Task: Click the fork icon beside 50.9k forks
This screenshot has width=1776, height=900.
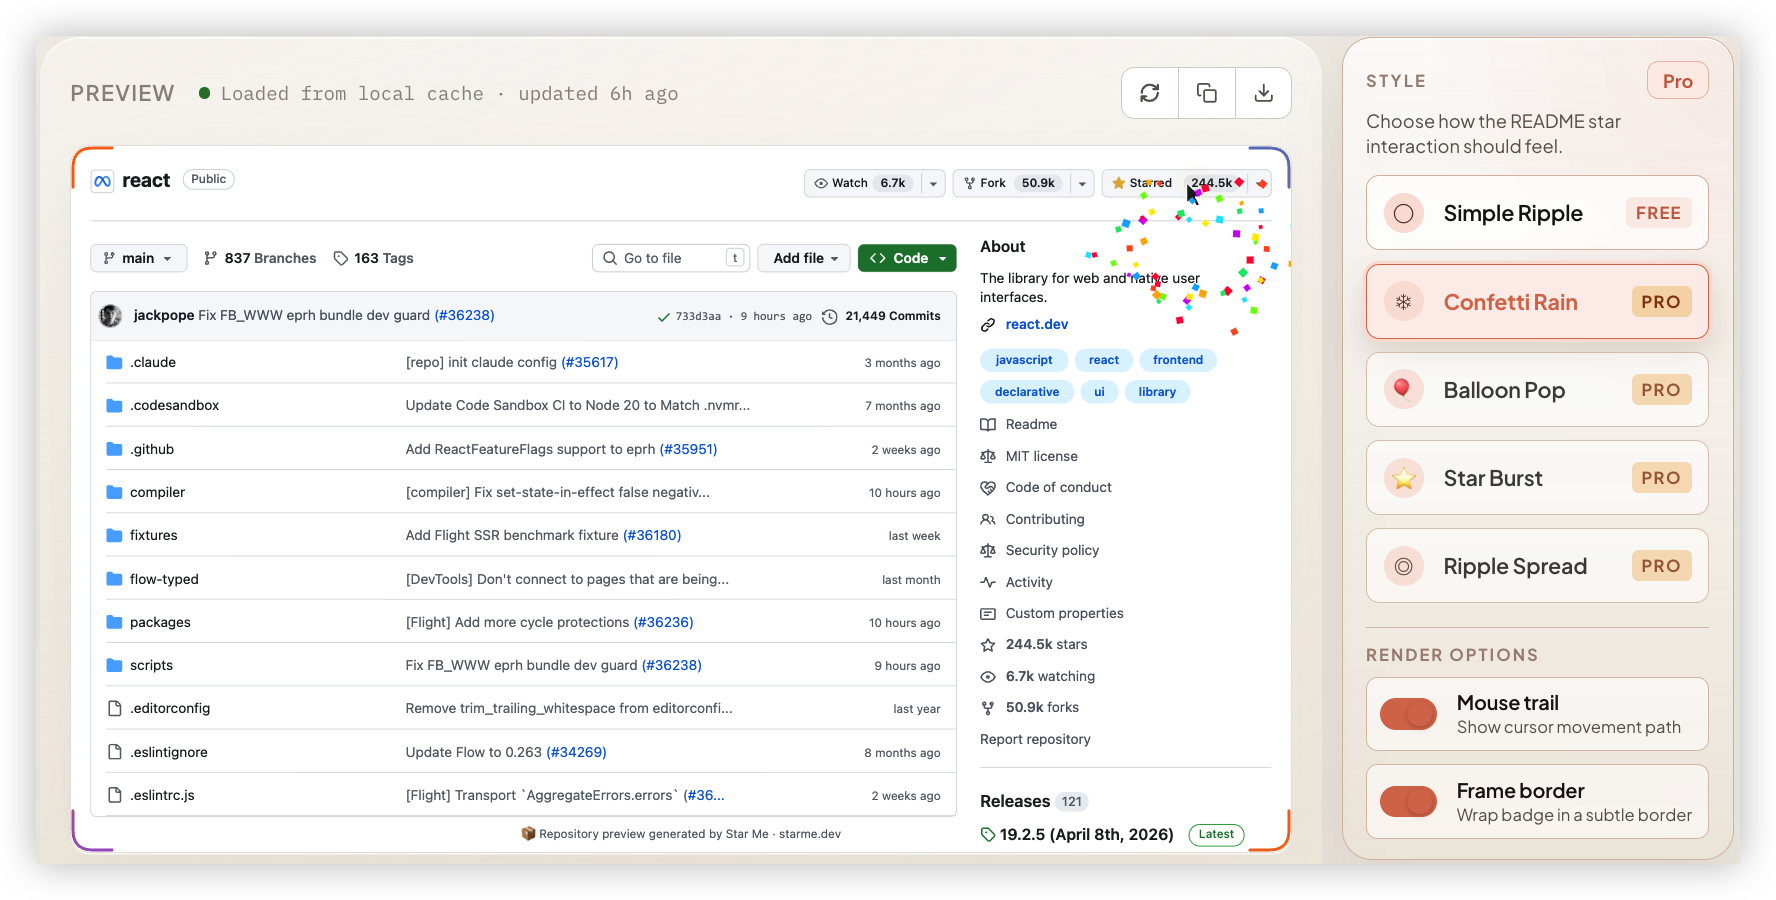Action: tap(988, 708)
